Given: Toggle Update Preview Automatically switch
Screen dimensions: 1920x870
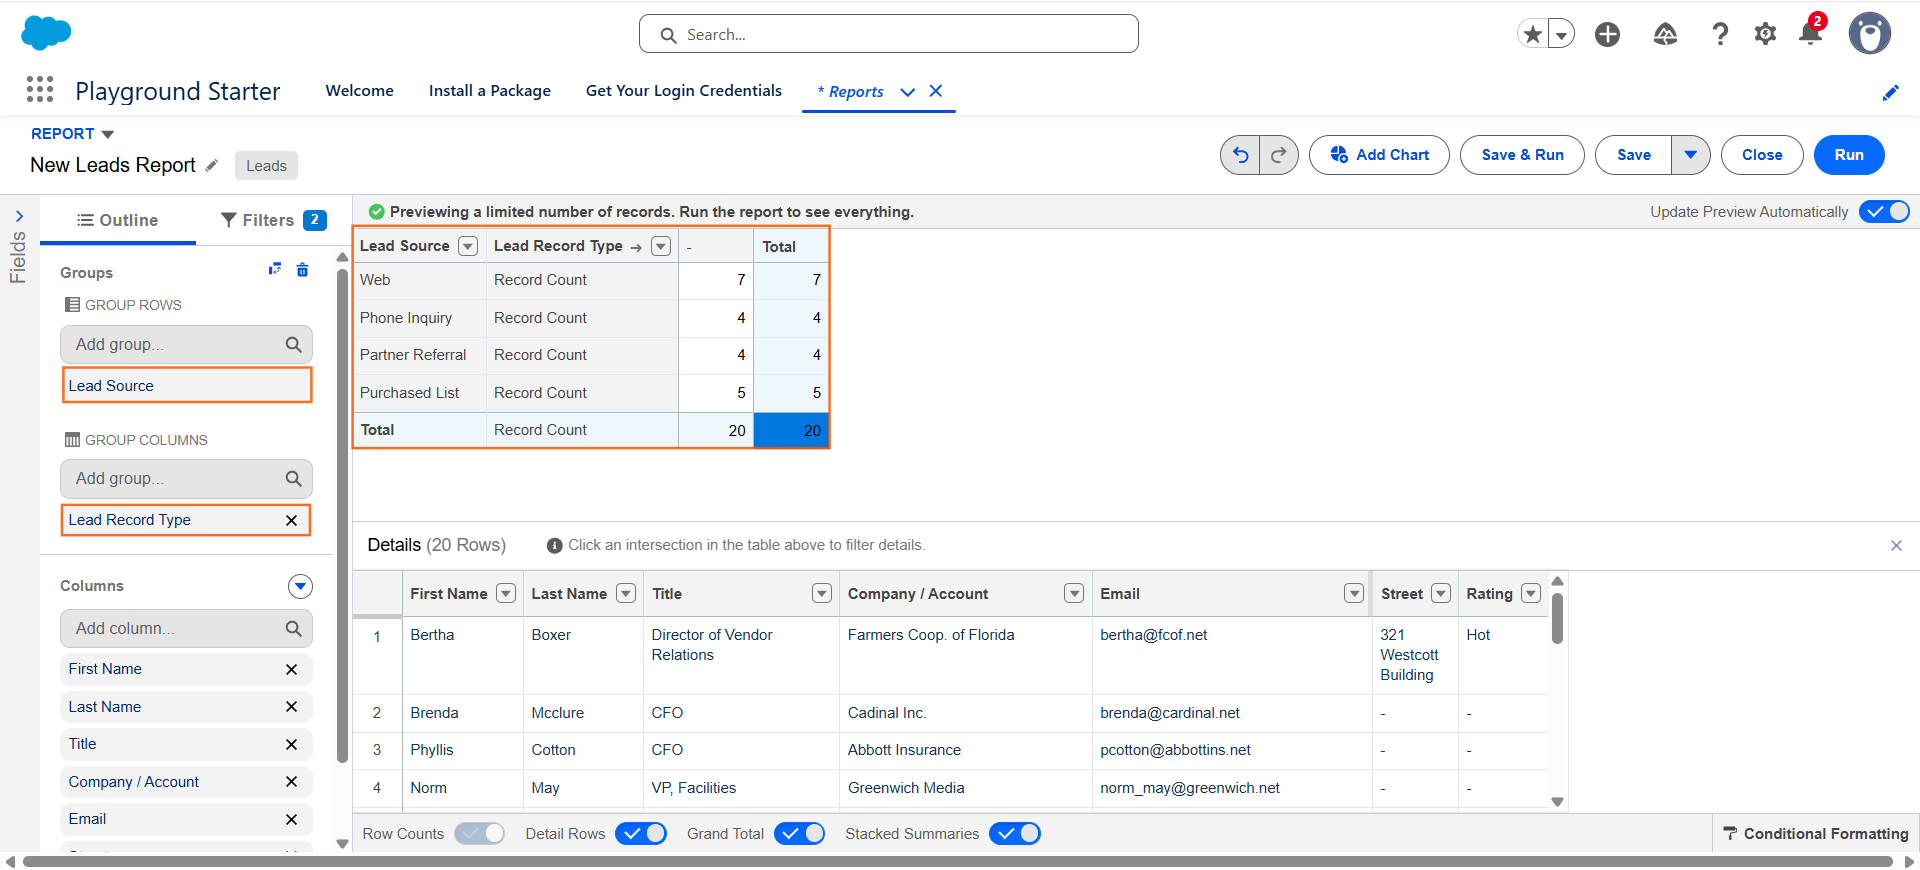Looking at the screenshot, I should 1884,212.
